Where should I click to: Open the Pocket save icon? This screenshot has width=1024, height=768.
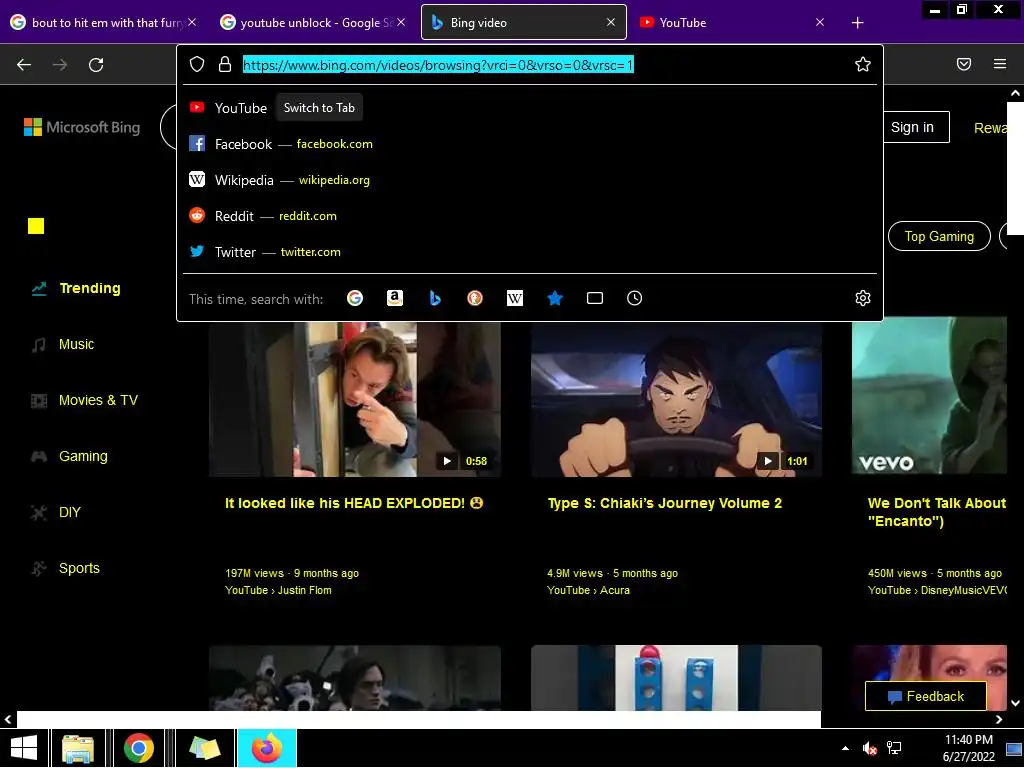pos(964,64)
